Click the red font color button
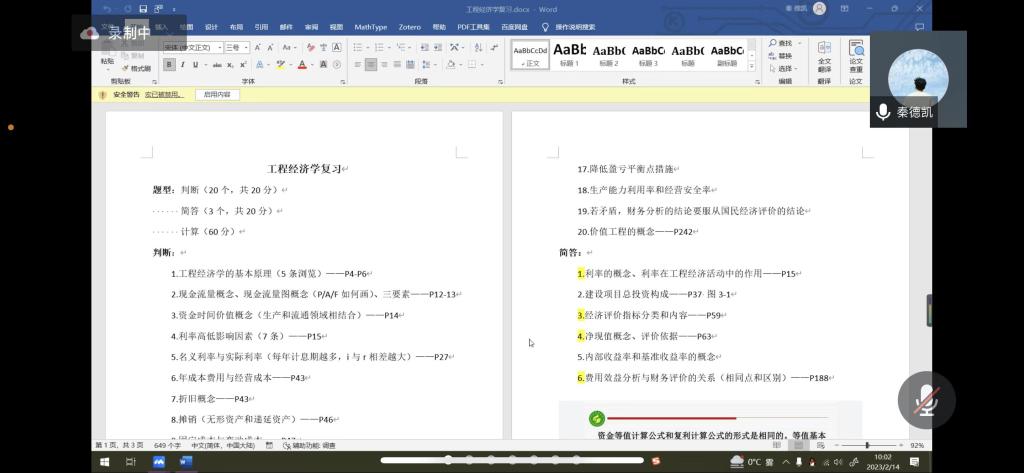 click(302, 65)
